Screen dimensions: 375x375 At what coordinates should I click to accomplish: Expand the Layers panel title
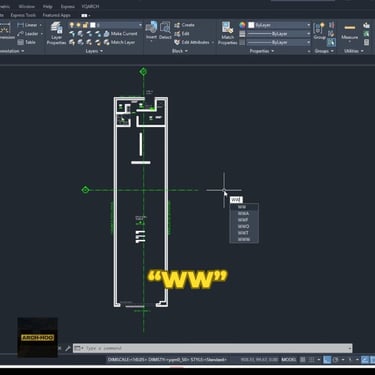[94, 51]
